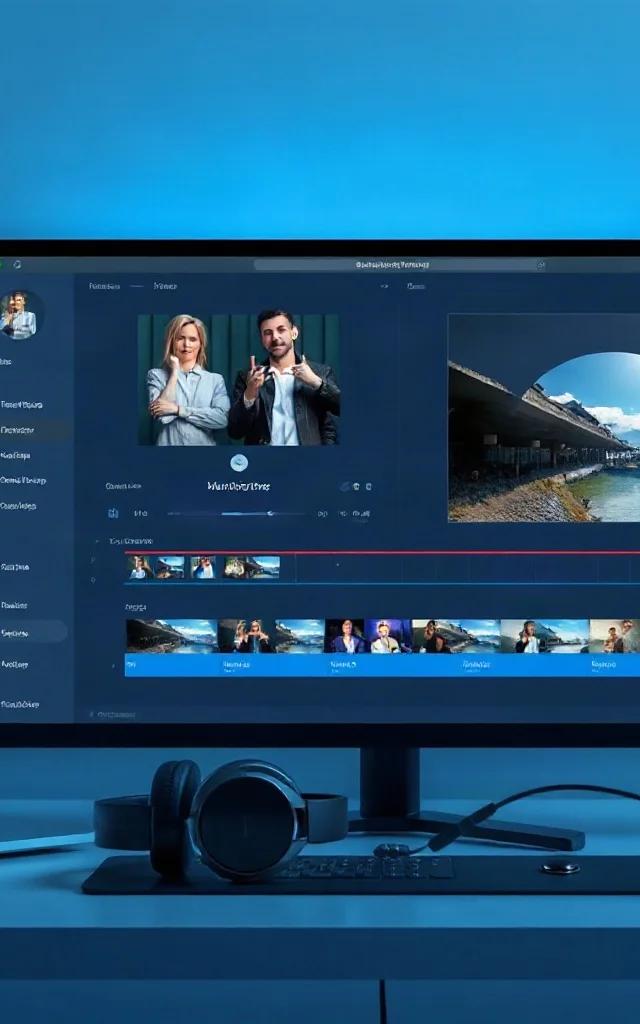Adjust the playback progress slider under the clip title
The image size is (640, 1024).
click(x=236, y=514)
